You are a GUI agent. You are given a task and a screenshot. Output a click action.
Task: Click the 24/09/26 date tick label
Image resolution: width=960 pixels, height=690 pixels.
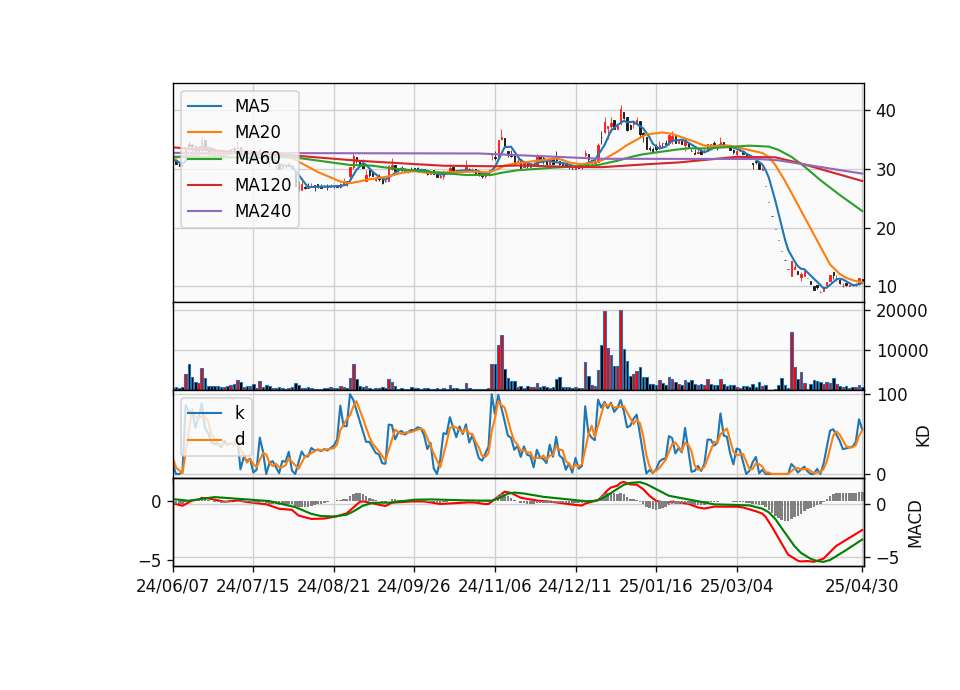414,586
